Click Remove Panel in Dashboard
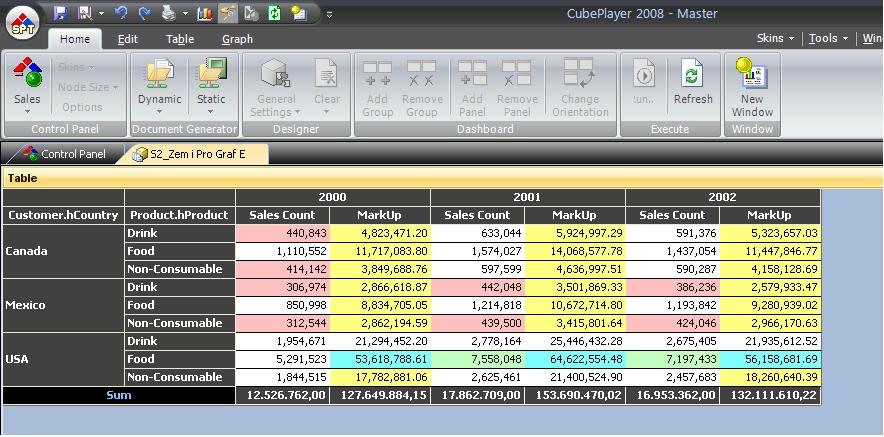This screenshot has width=884, height=437. 517,88
